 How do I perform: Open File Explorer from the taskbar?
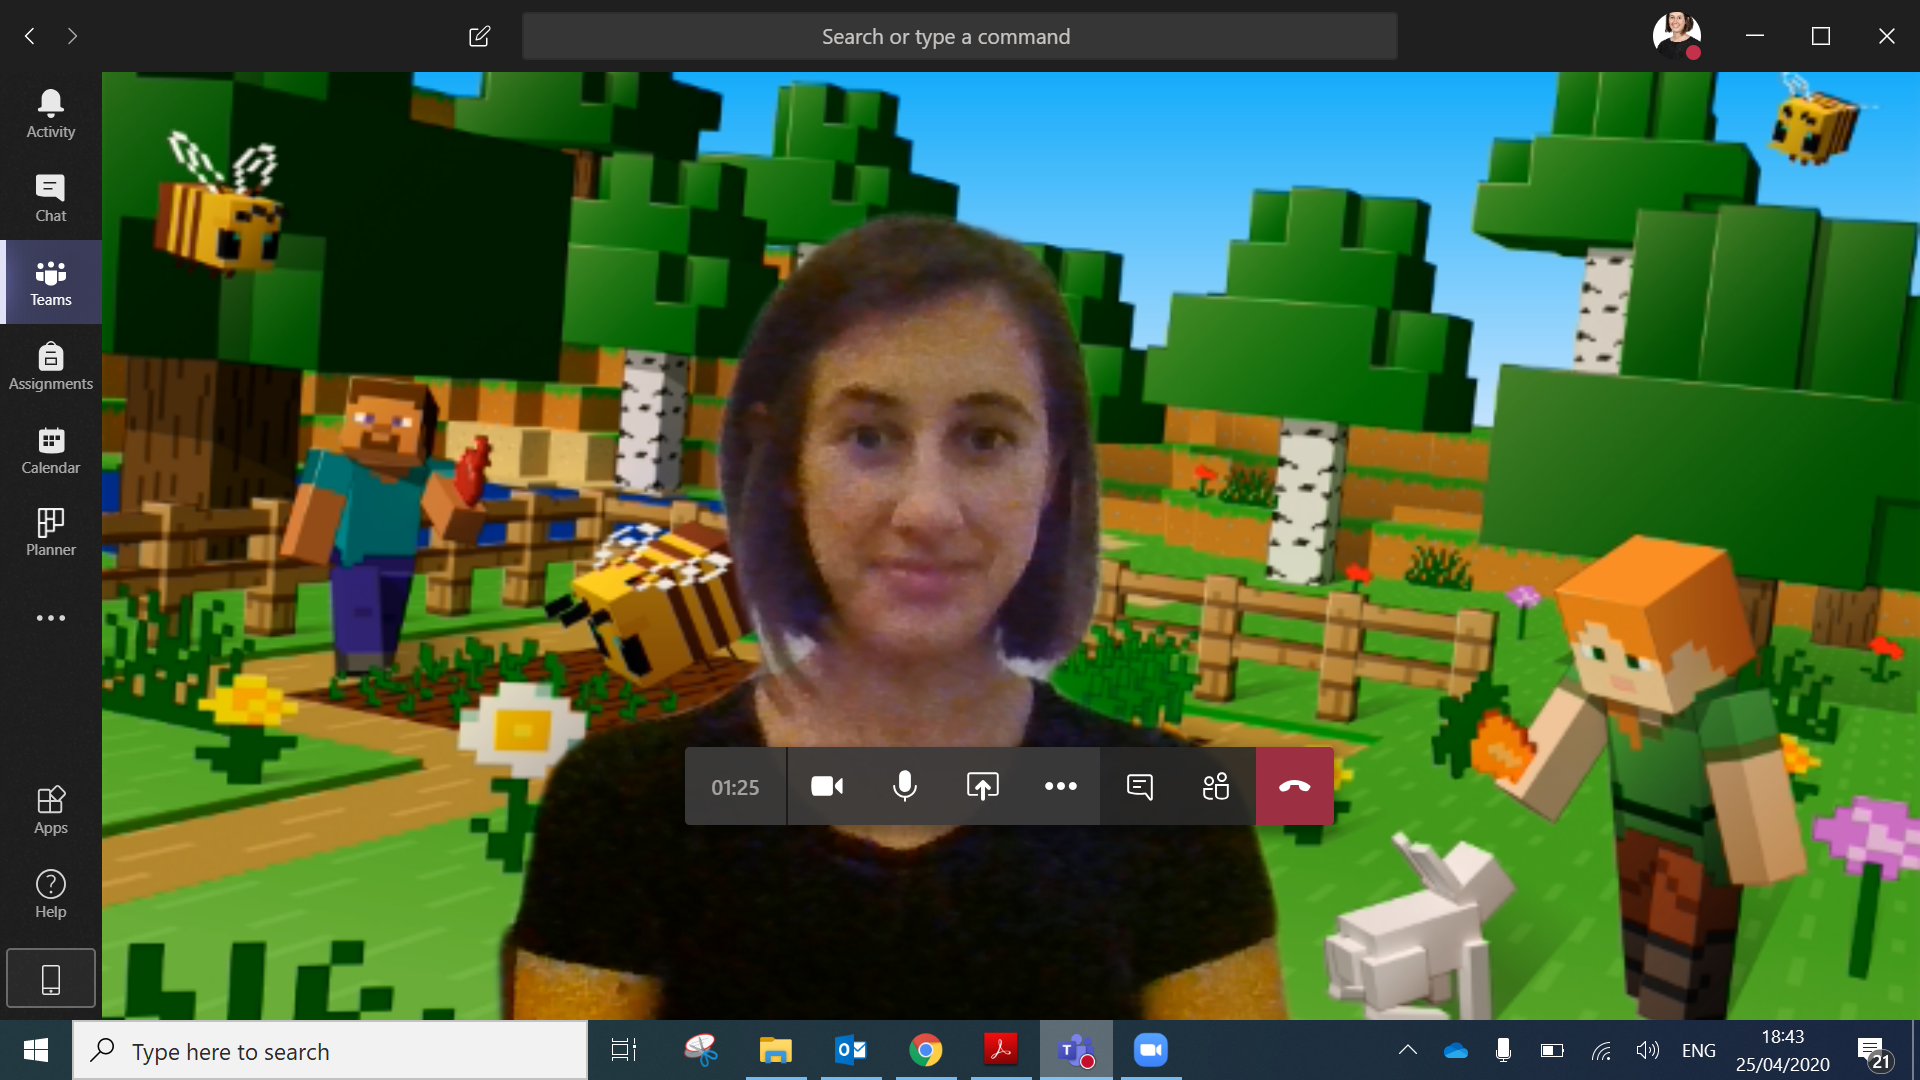pos(776,1050)
